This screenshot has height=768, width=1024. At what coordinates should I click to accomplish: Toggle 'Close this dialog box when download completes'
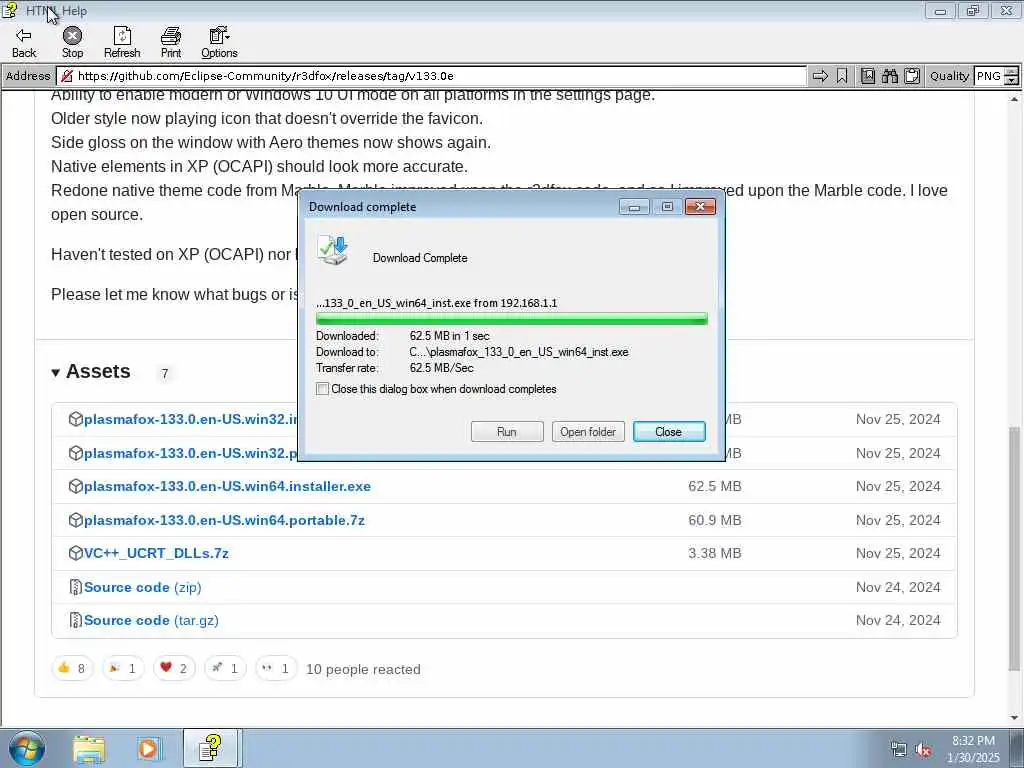click(323, 389)
